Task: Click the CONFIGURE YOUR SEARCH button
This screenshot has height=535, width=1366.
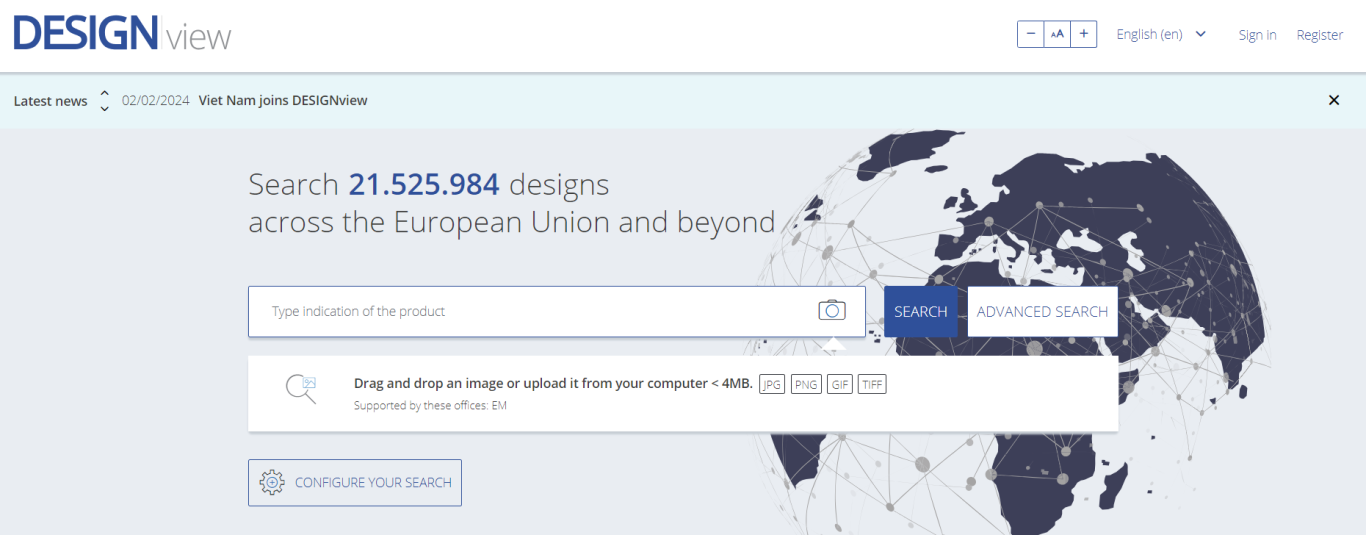Action: (x=355, y=483)
